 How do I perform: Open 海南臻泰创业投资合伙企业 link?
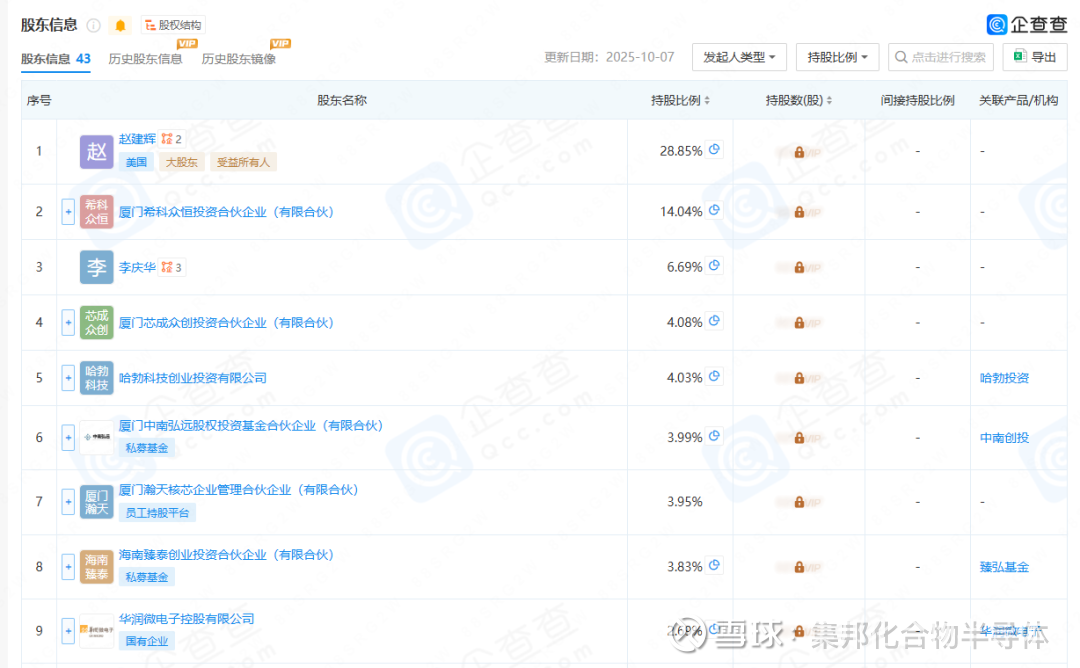(226, 554)
